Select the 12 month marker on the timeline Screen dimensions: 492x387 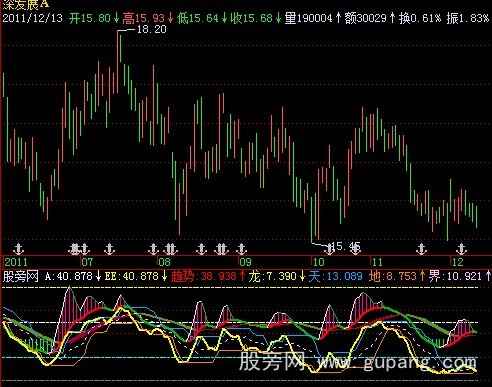458,262
